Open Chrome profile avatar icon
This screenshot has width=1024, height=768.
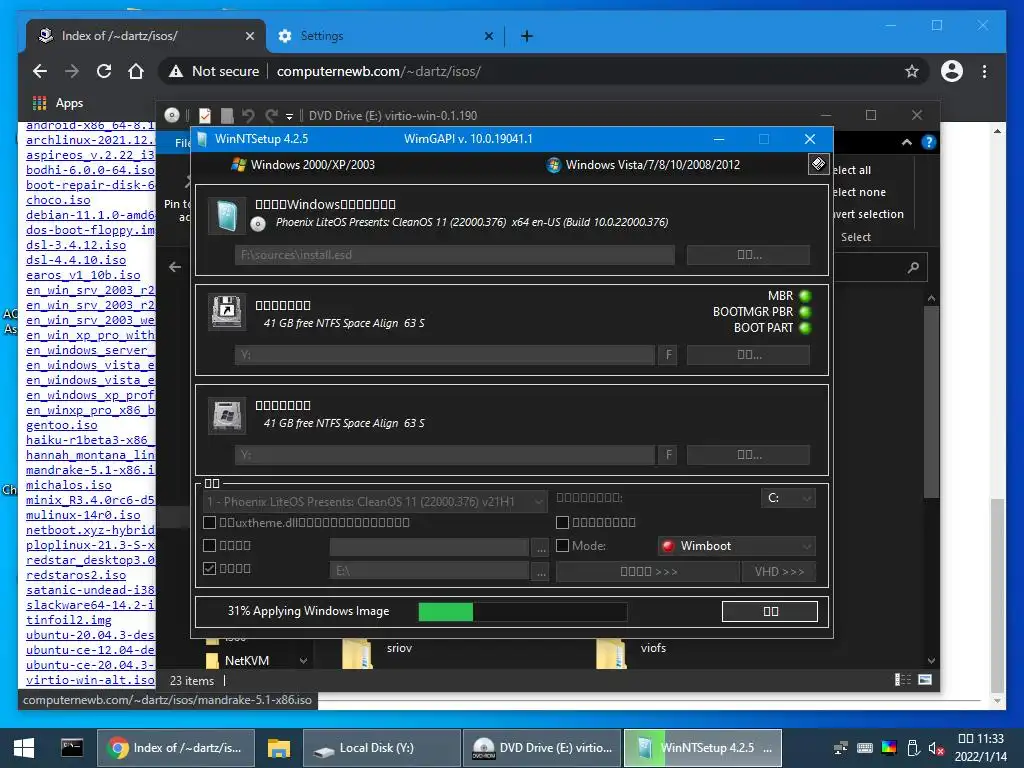pyautogui.click(x=952, y=71)
